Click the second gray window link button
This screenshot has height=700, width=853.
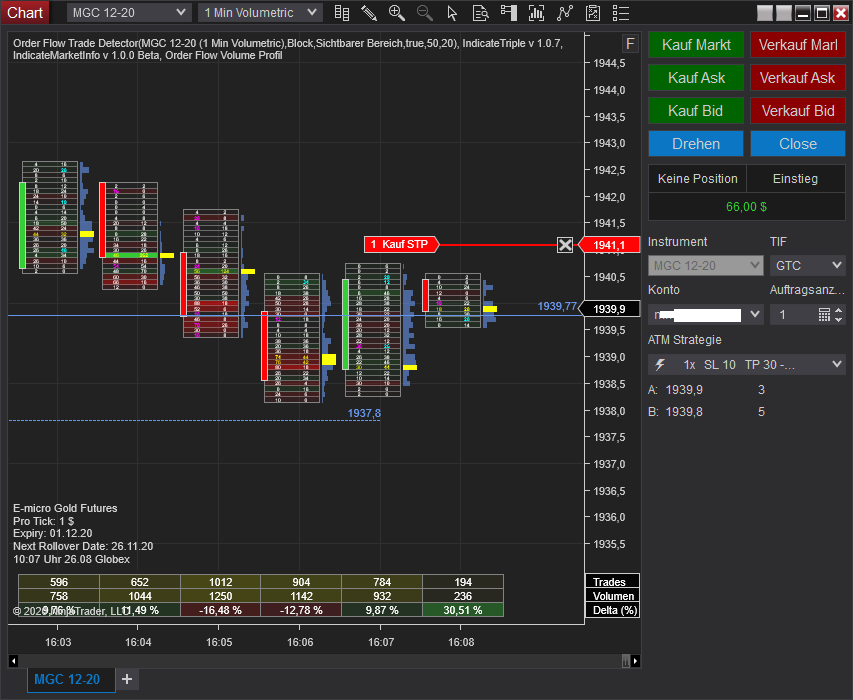click(x=783, y=13)
